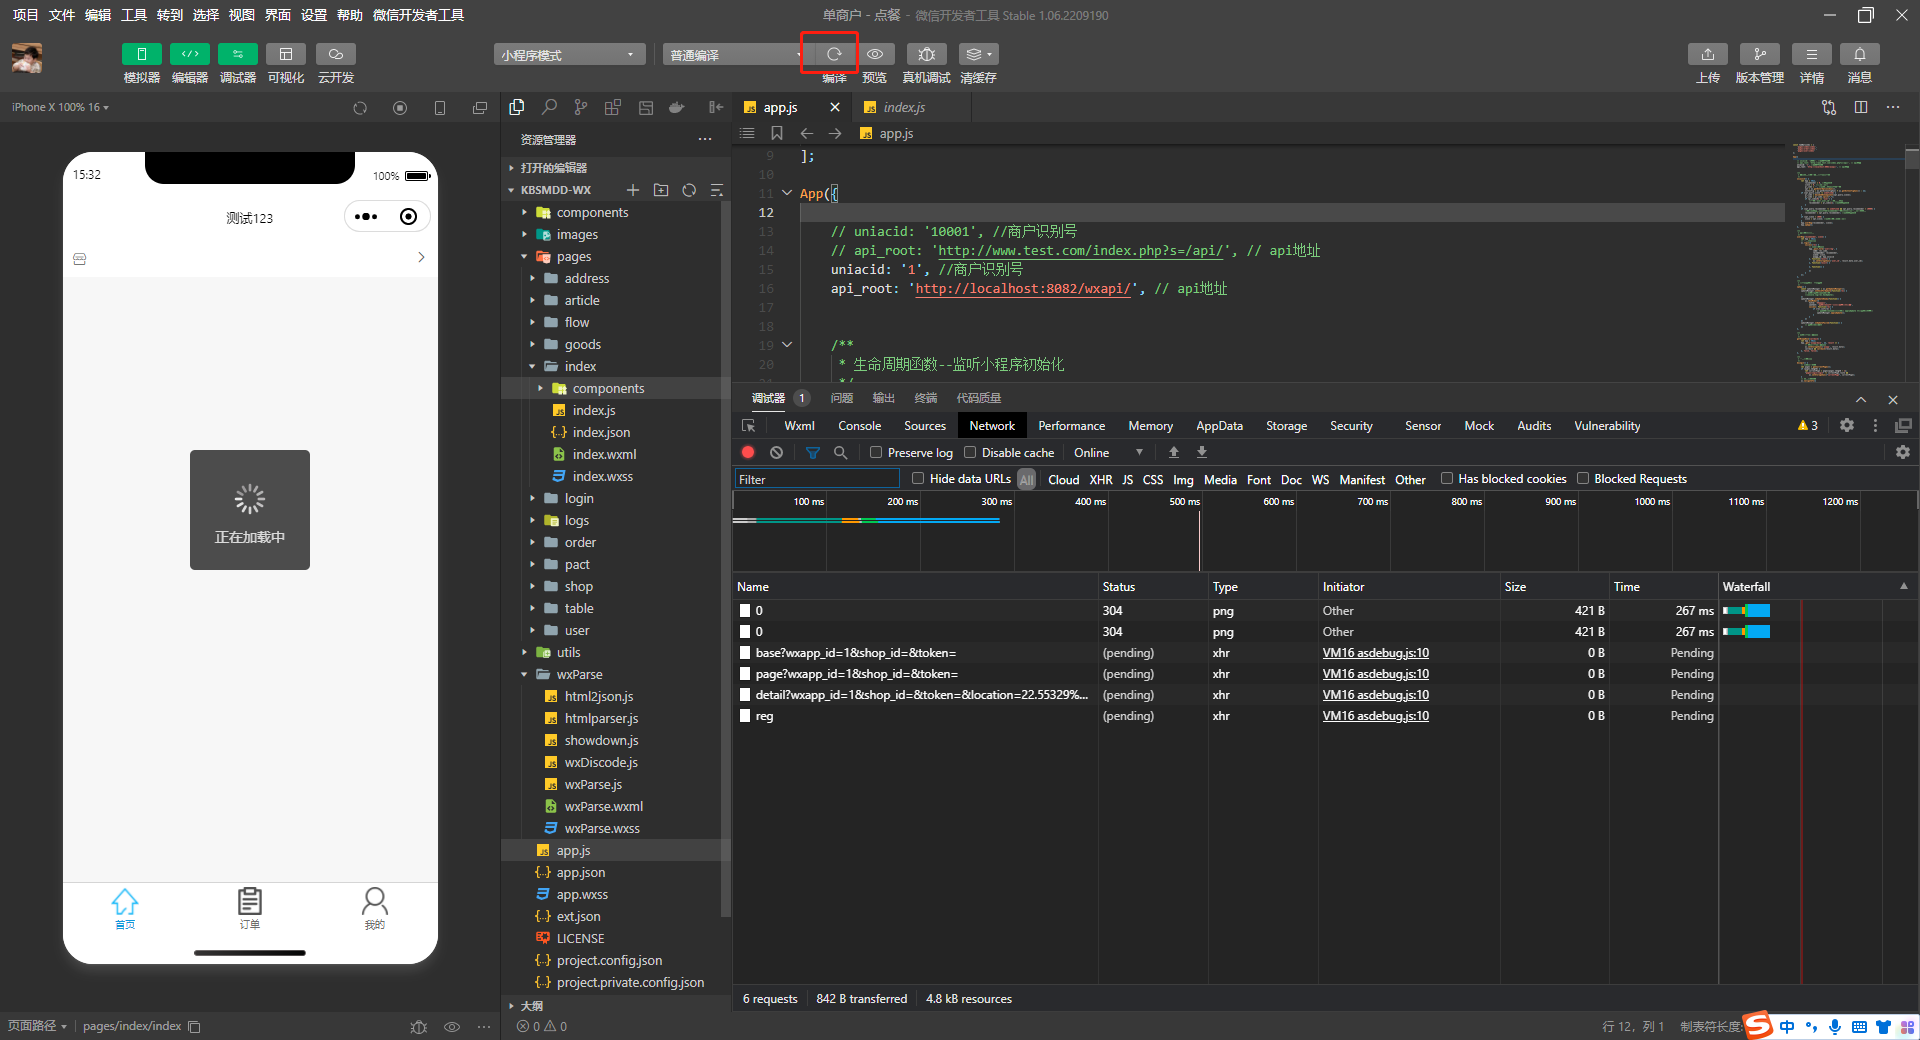1920x1040 pixels.
Task: Create a new folder in KBSMDD-WX
Action: [x=661, y=190]
